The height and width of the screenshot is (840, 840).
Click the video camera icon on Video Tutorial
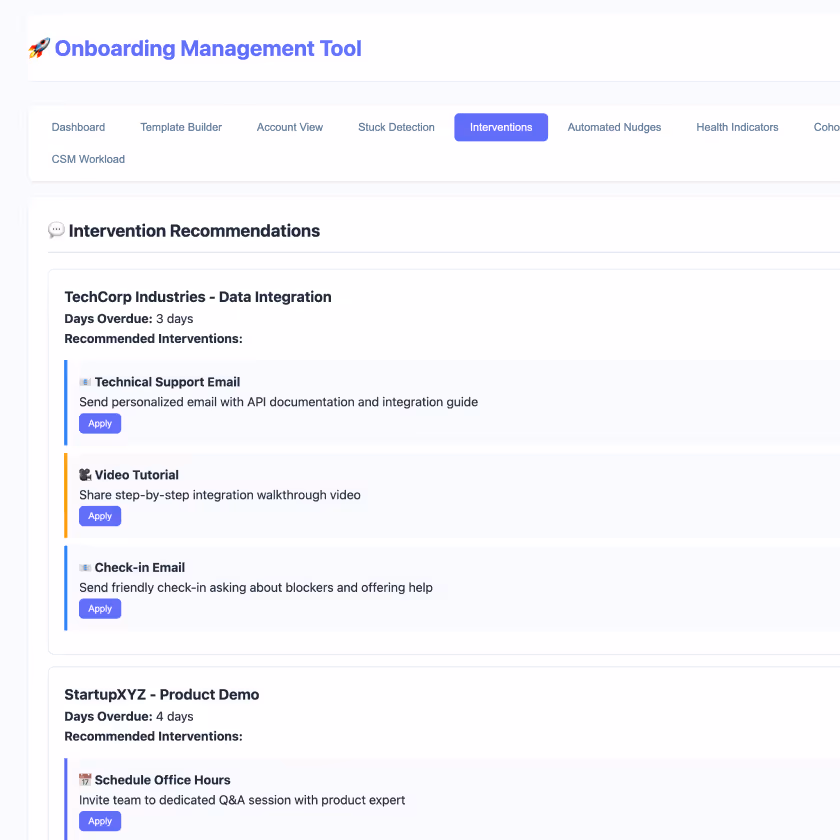pos(87,474)
